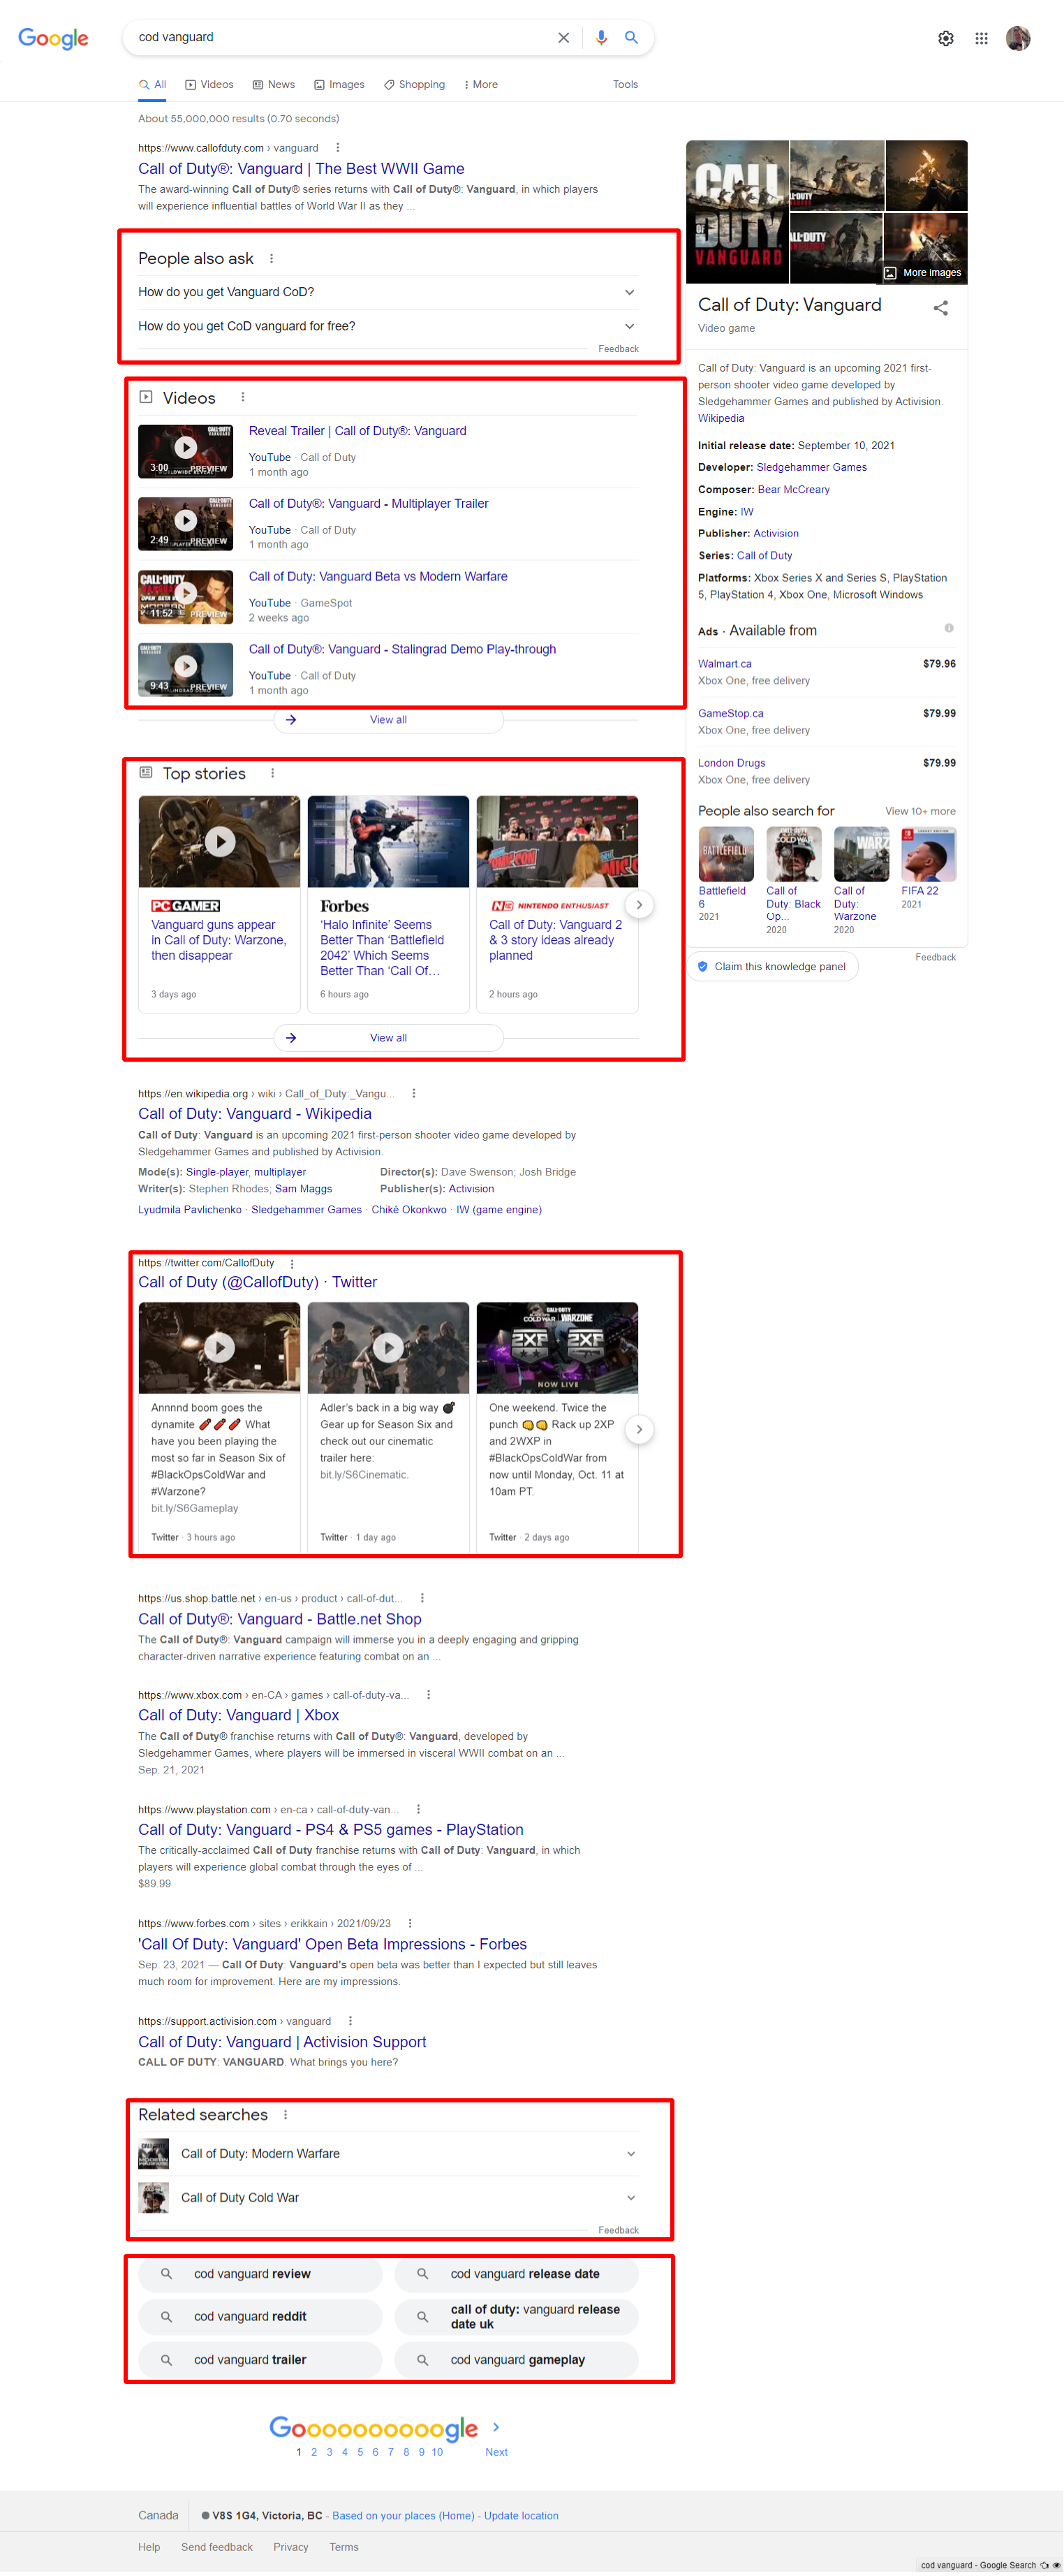Expand 'How do you get CoD vanguard for free?'
This screenshot has height=2576, width=1064.
(x=388, y=326)
